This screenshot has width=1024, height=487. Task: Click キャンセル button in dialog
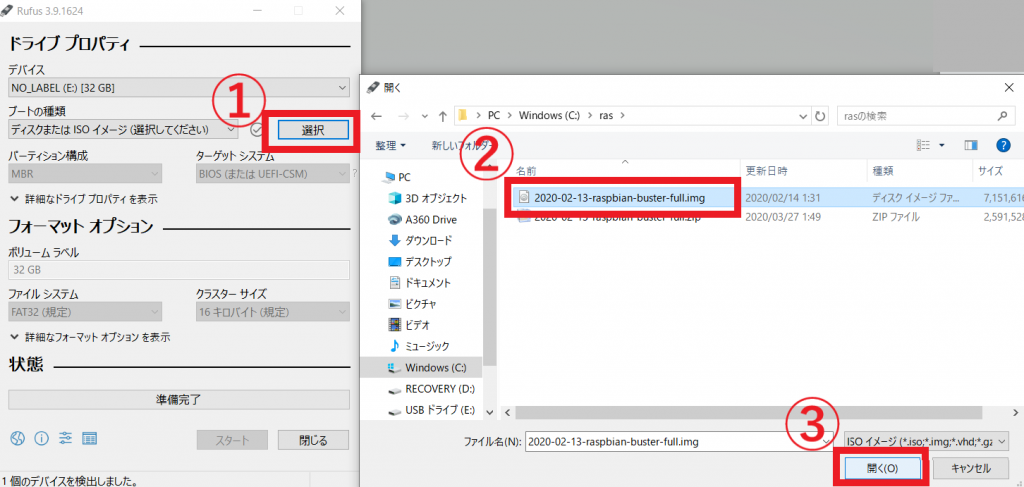tap(970, 468)
